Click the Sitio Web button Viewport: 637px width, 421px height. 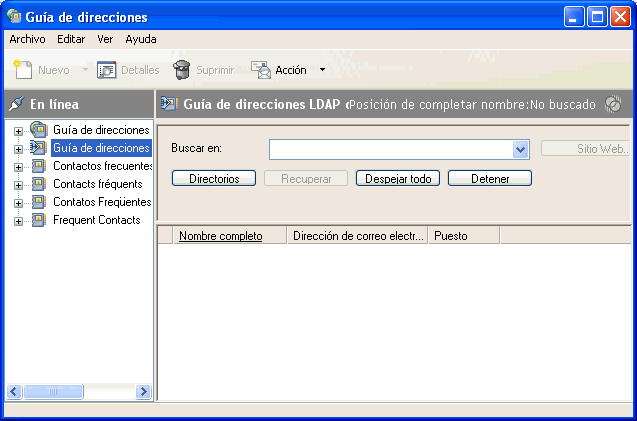click(585, 149)
